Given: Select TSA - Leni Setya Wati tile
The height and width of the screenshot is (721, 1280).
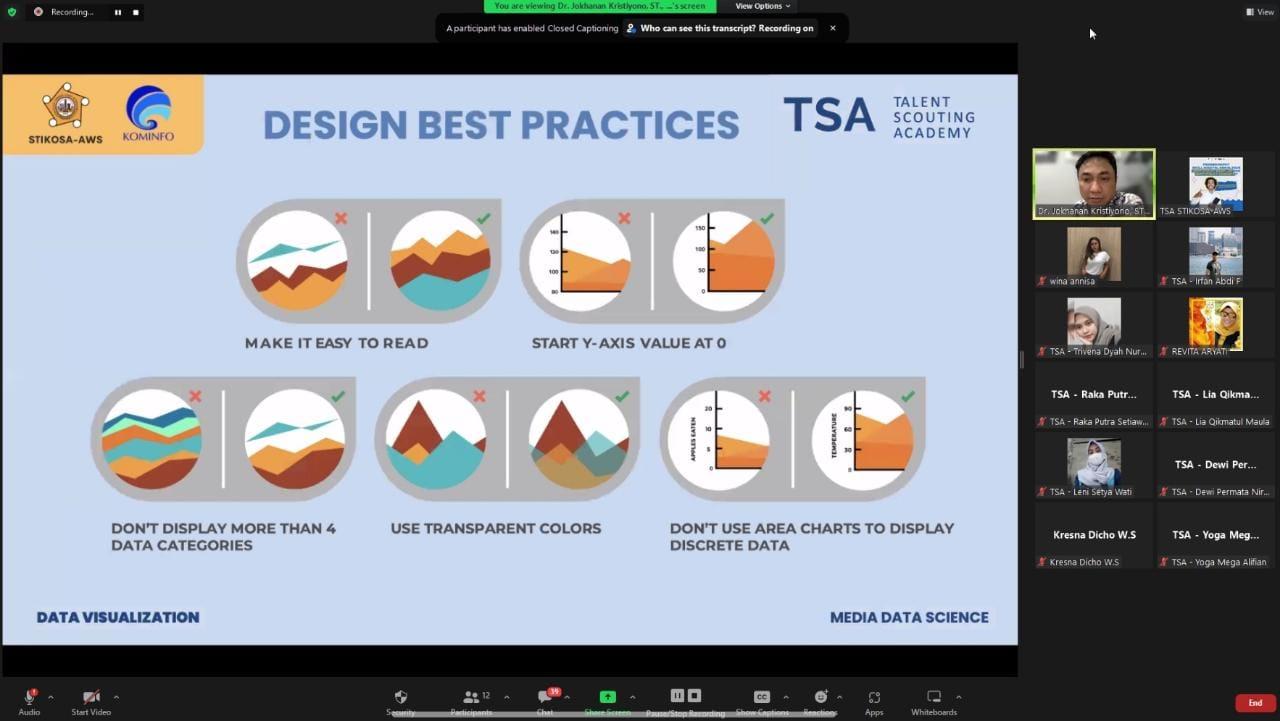Looking at the screenshot, I should [1094, 465].
